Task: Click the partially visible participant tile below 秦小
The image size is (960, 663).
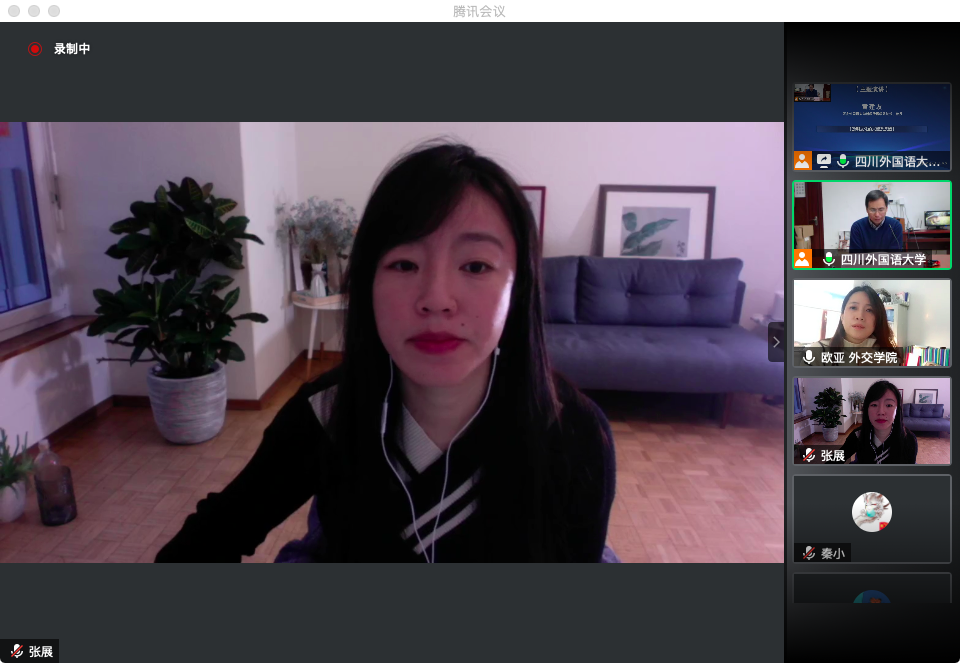Action: click(x=871, y=589)
